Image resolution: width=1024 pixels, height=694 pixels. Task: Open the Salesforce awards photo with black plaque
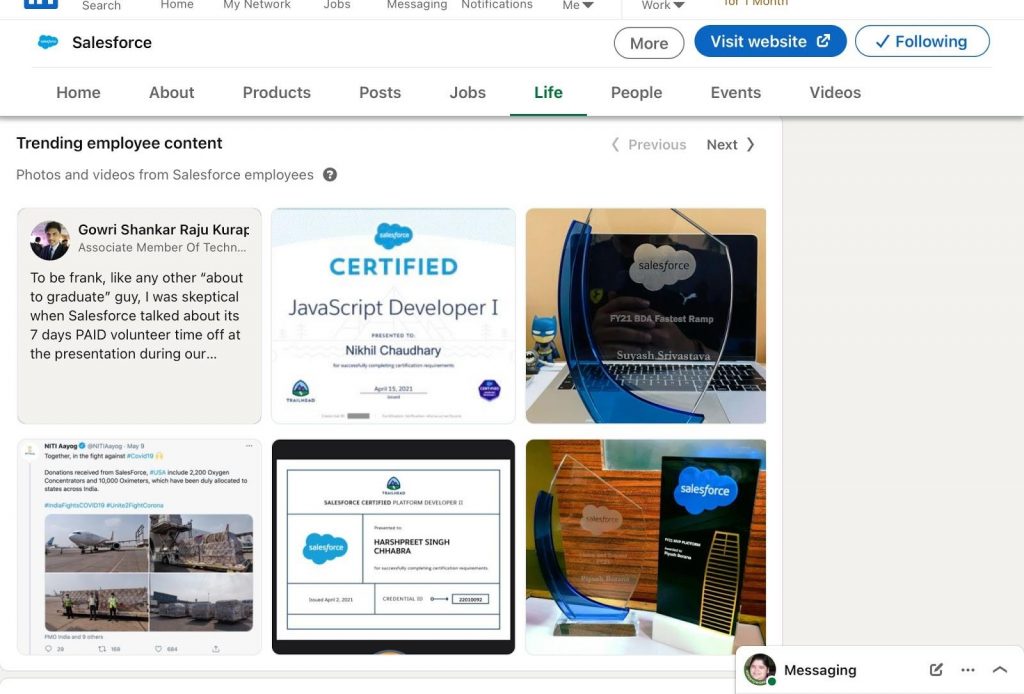point(646,547)
